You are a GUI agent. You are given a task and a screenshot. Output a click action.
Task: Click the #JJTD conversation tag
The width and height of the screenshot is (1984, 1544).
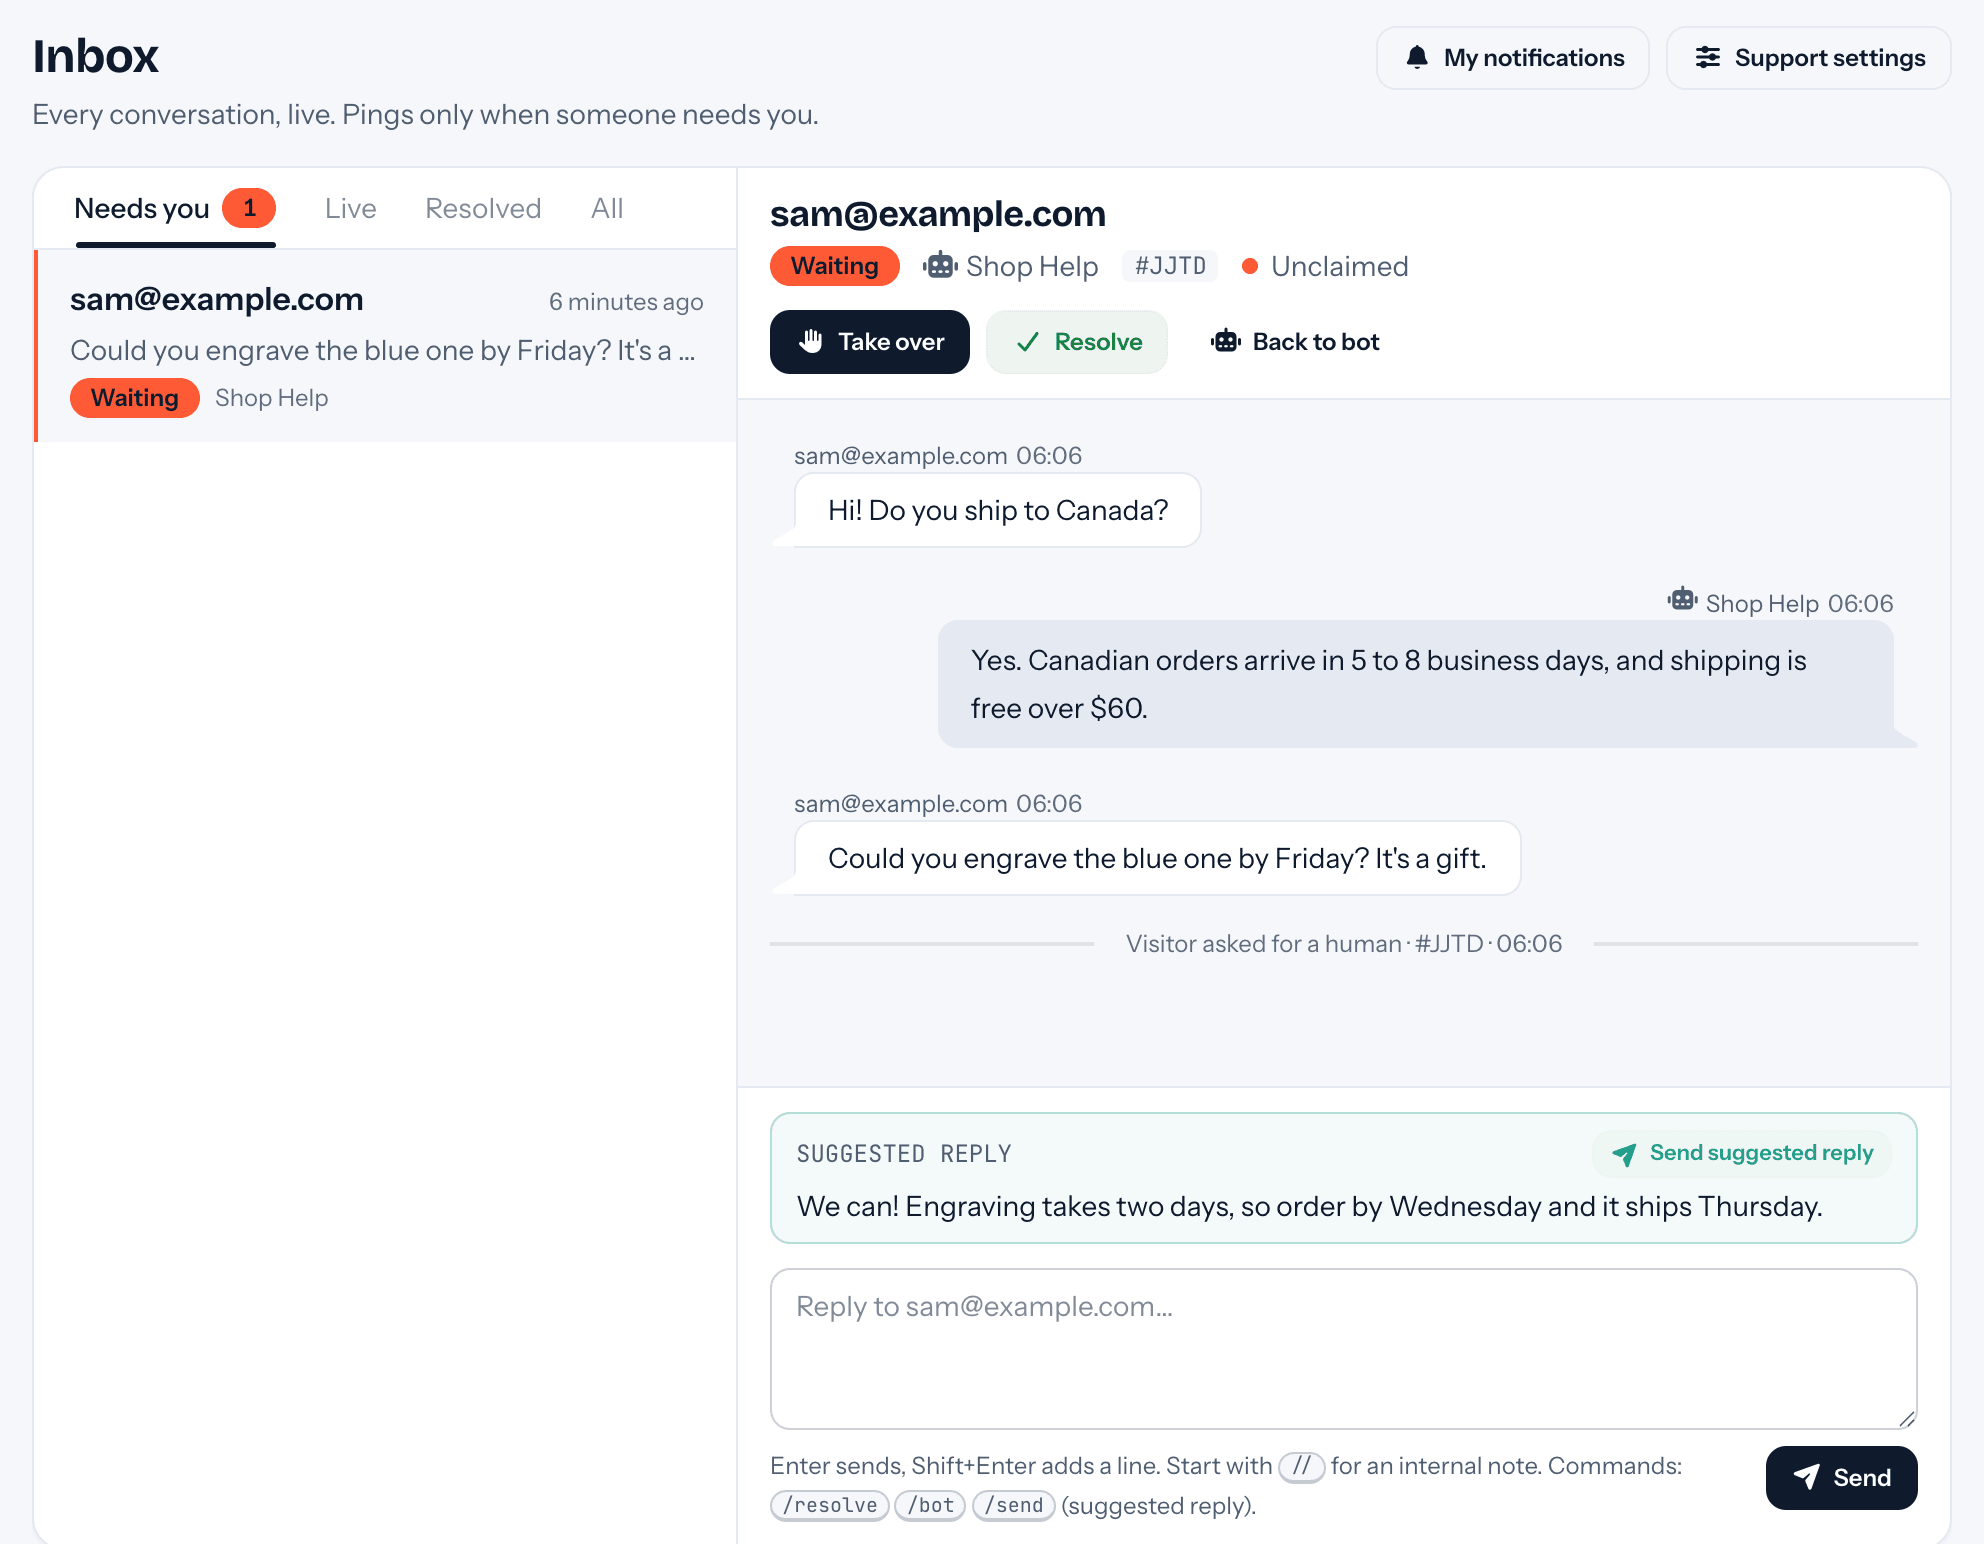pos(1170,266)
